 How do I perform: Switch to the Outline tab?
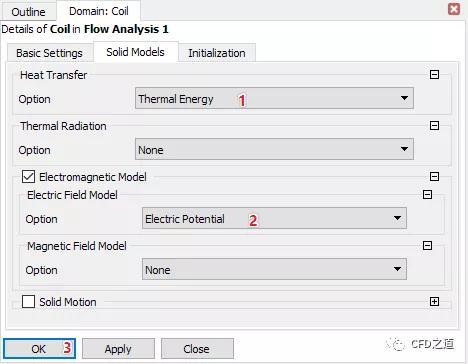[28, 12]
